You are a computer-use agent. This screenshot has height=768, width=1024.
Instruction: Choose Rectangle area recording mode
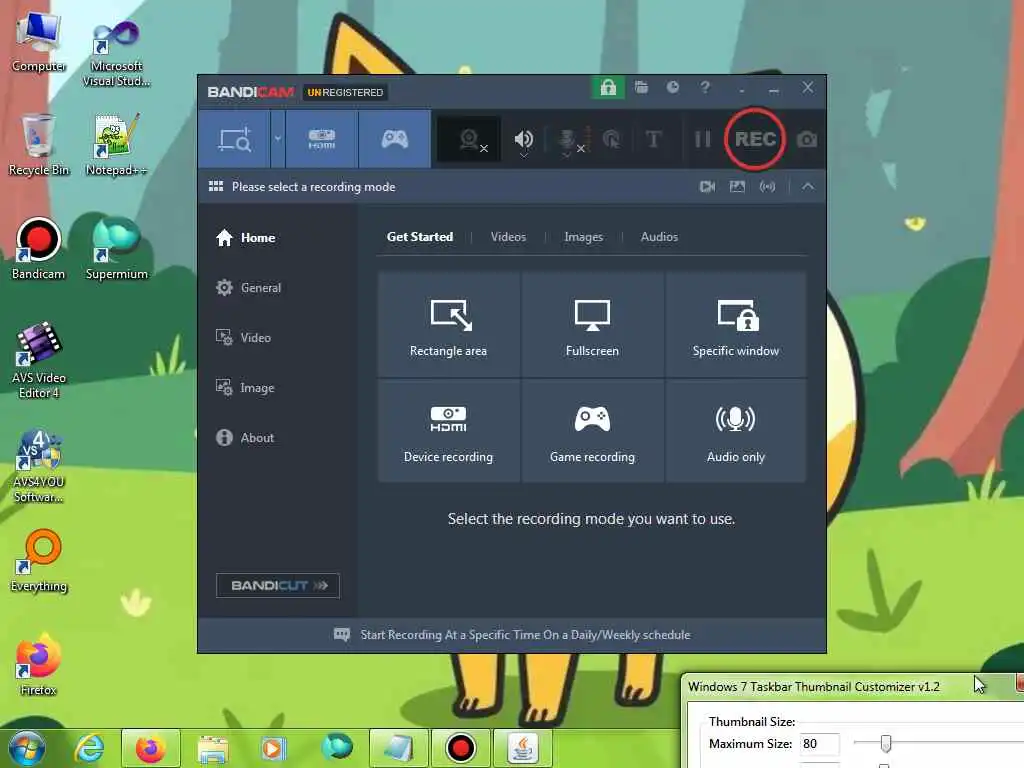[x=449, y=325]
